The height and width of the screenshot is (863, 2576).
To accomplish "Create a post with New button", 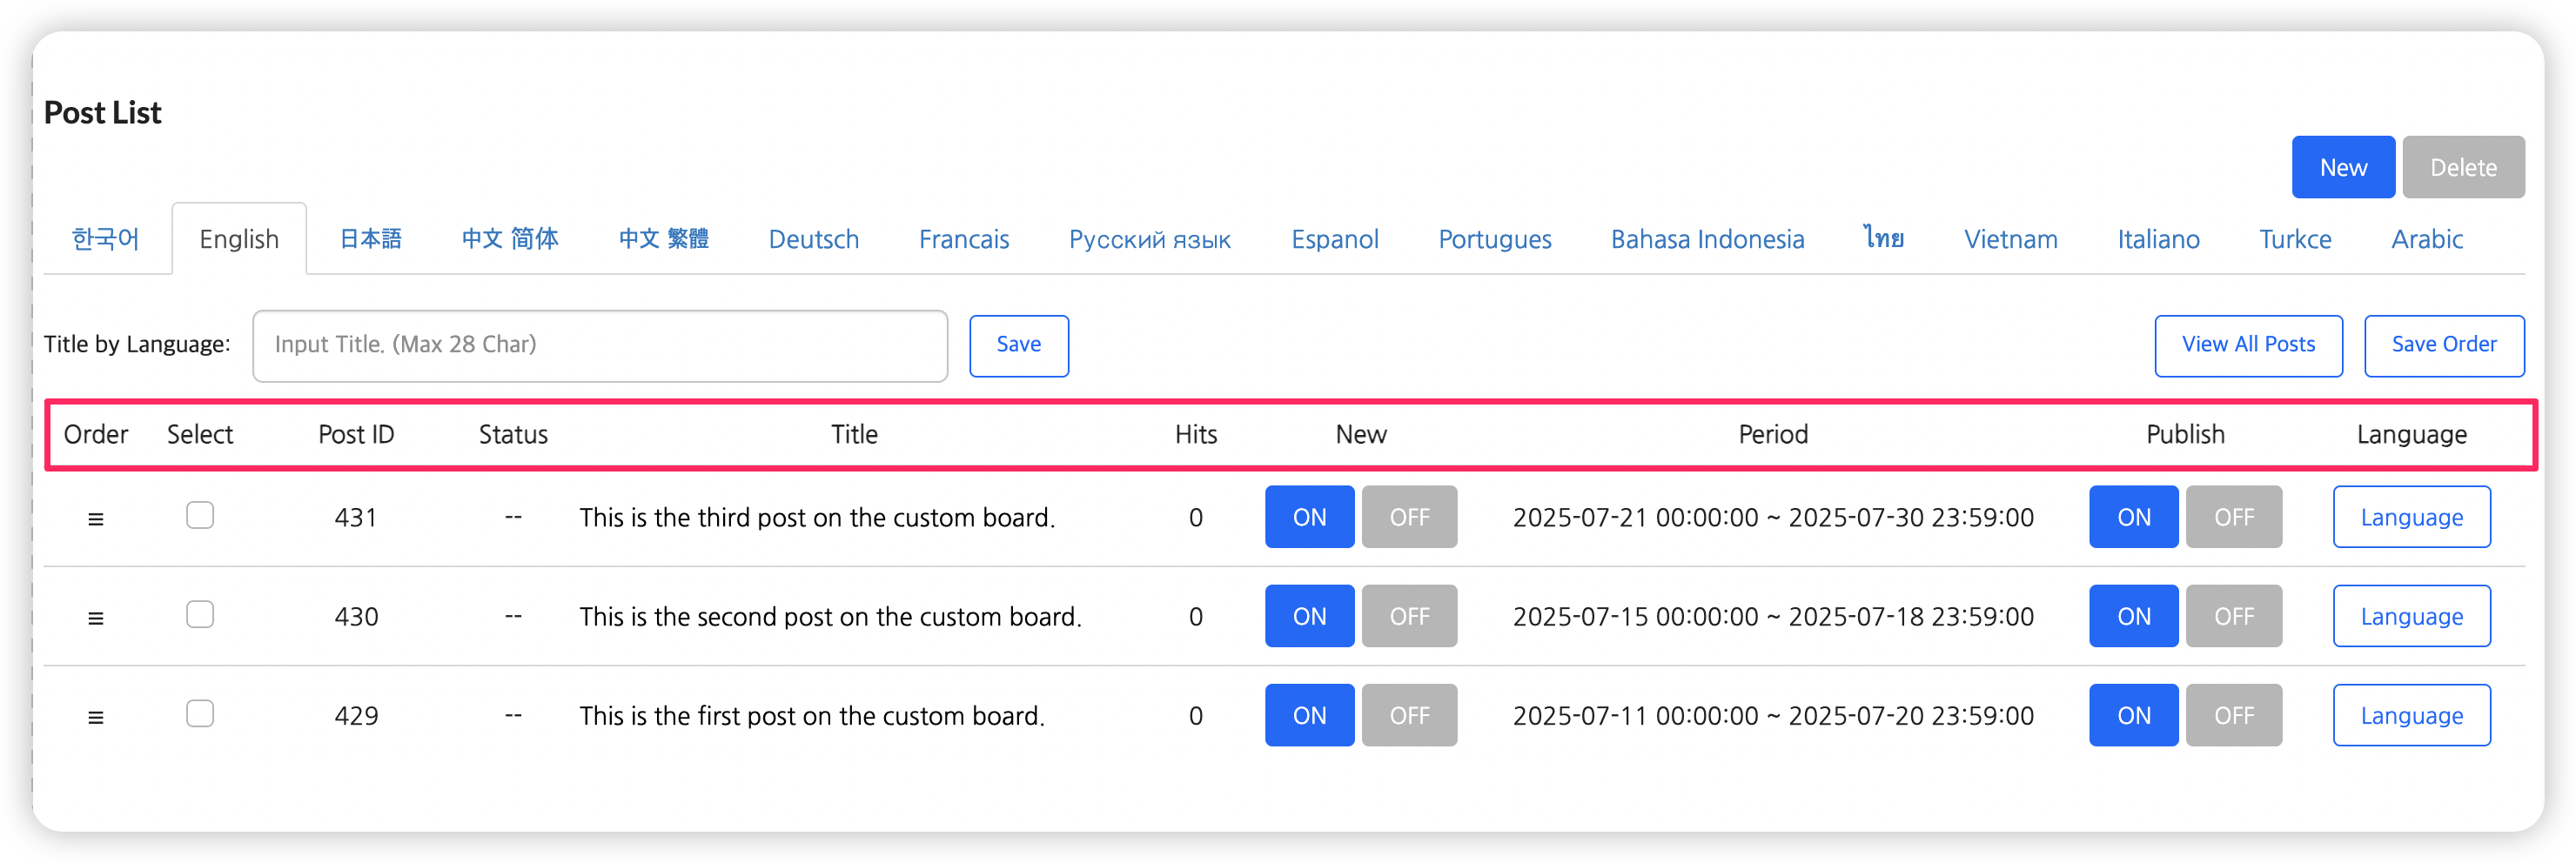I will click(x=2342, y=167).
